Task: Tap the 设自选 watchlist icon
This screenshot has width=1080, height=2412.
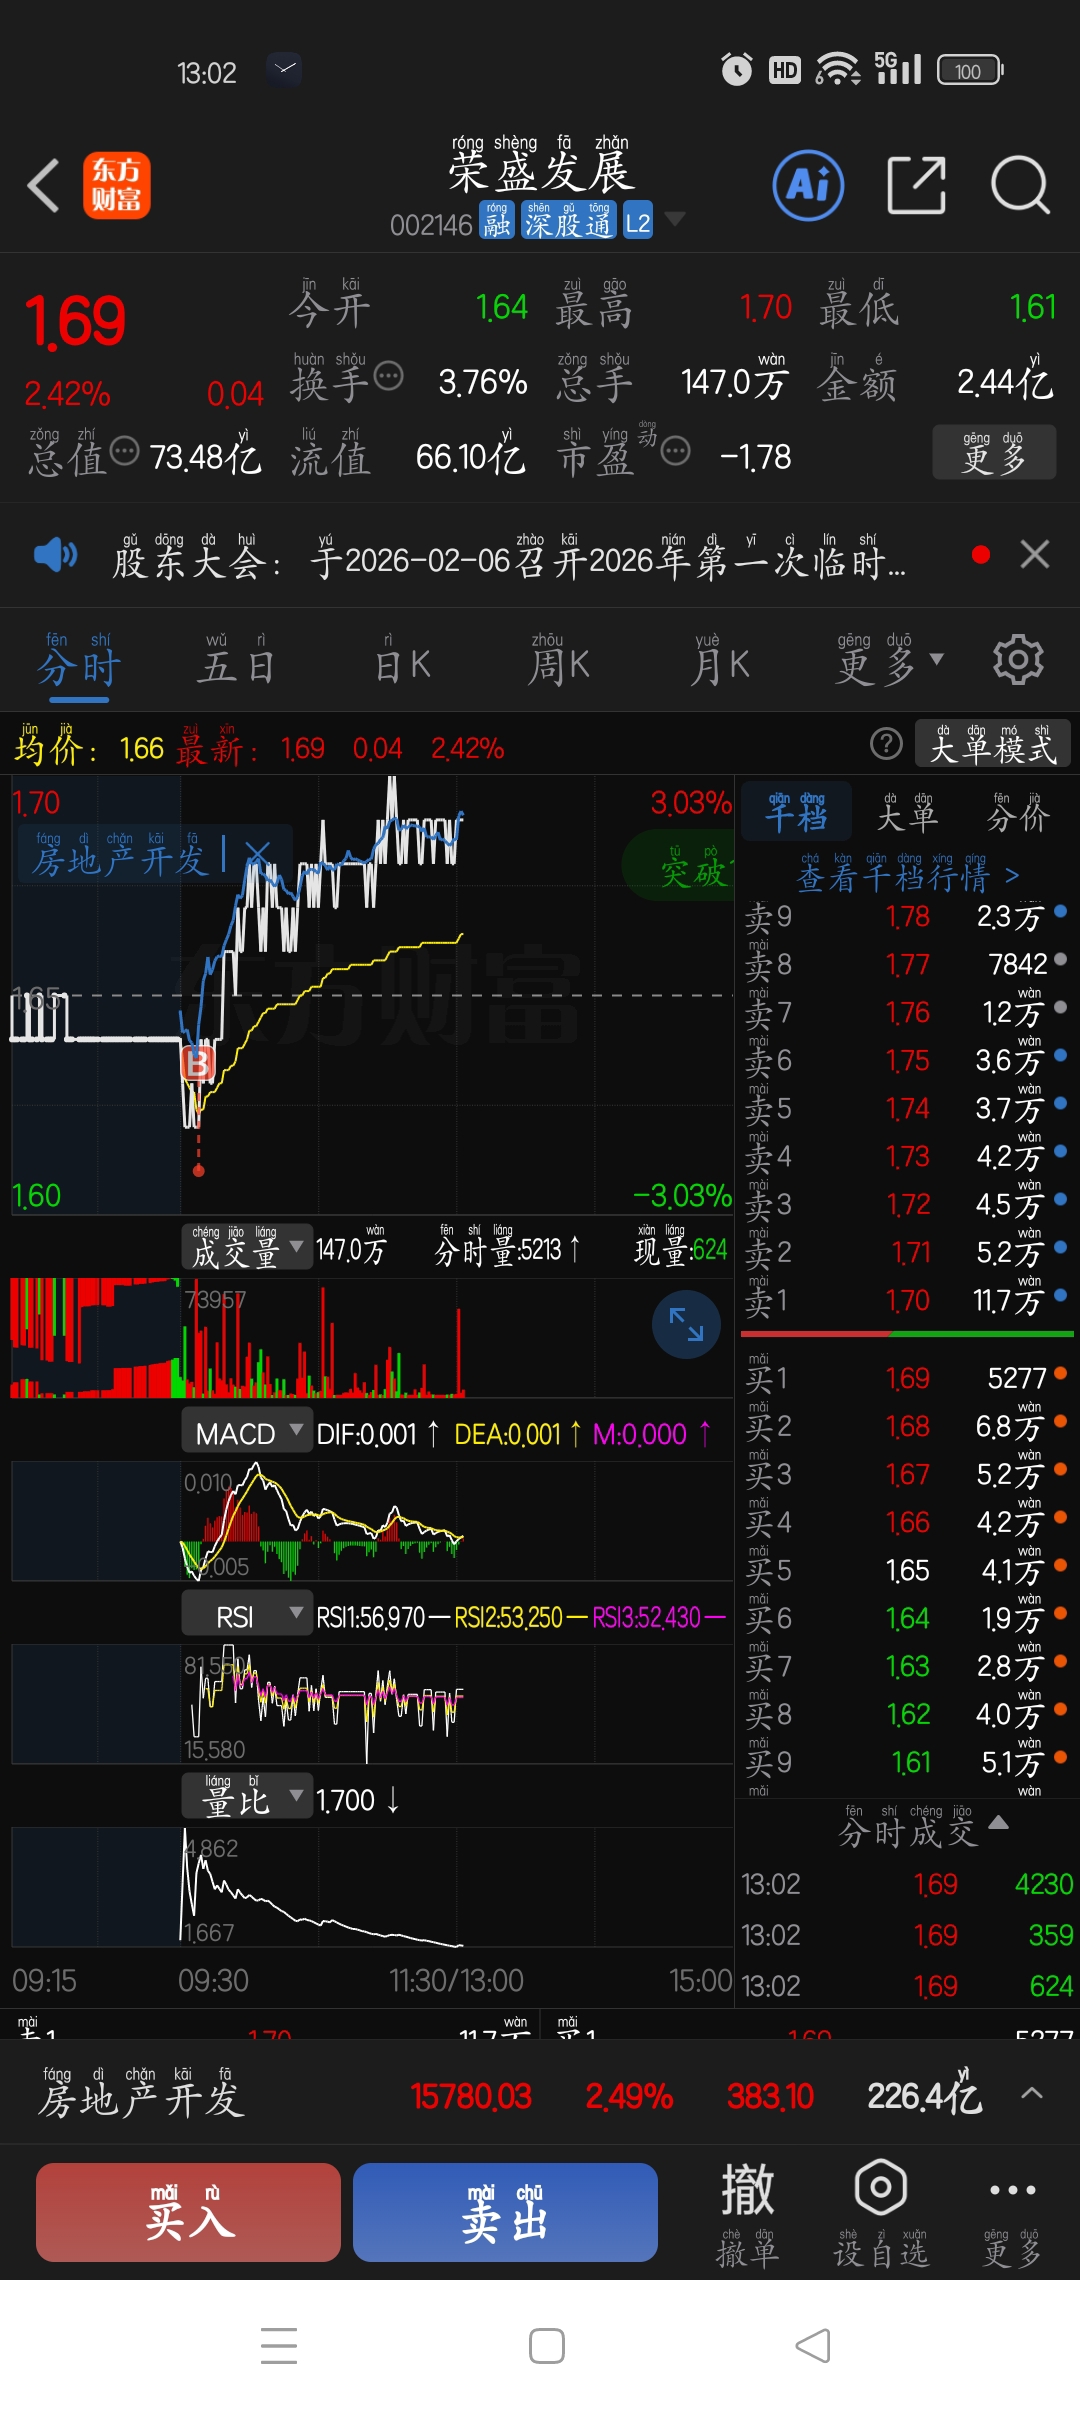Action: coord(881,2212)
